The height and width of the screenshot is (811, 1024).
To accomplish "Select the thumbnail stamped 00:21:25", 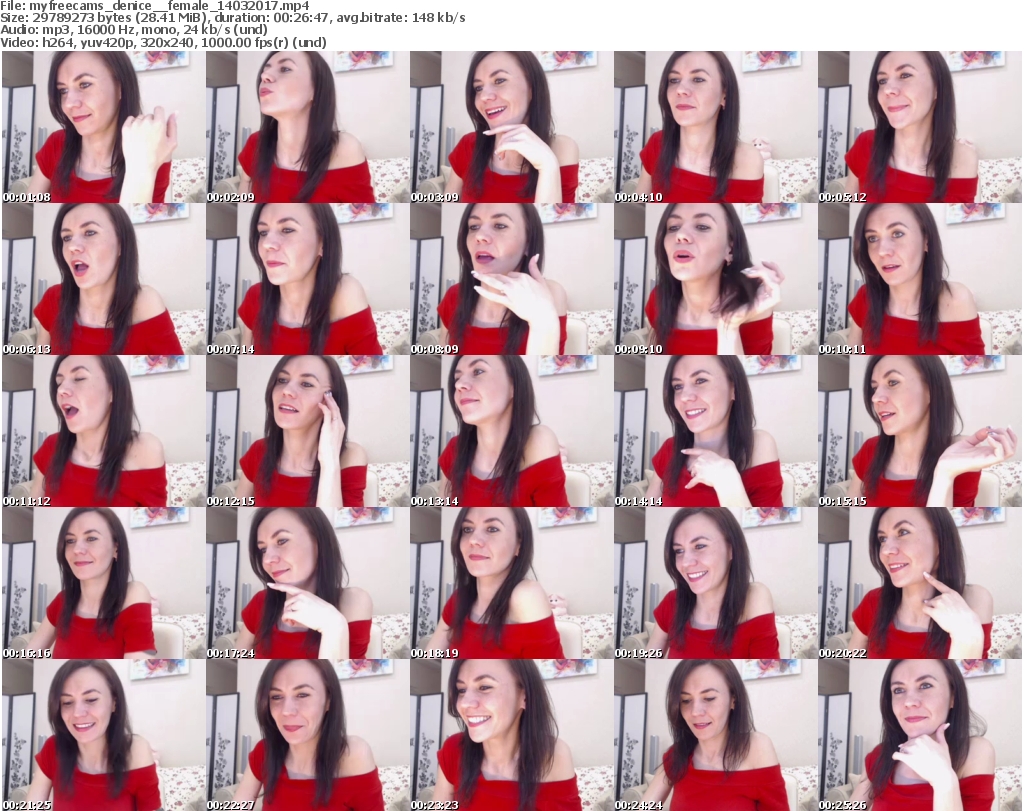I will pos(103,736).
